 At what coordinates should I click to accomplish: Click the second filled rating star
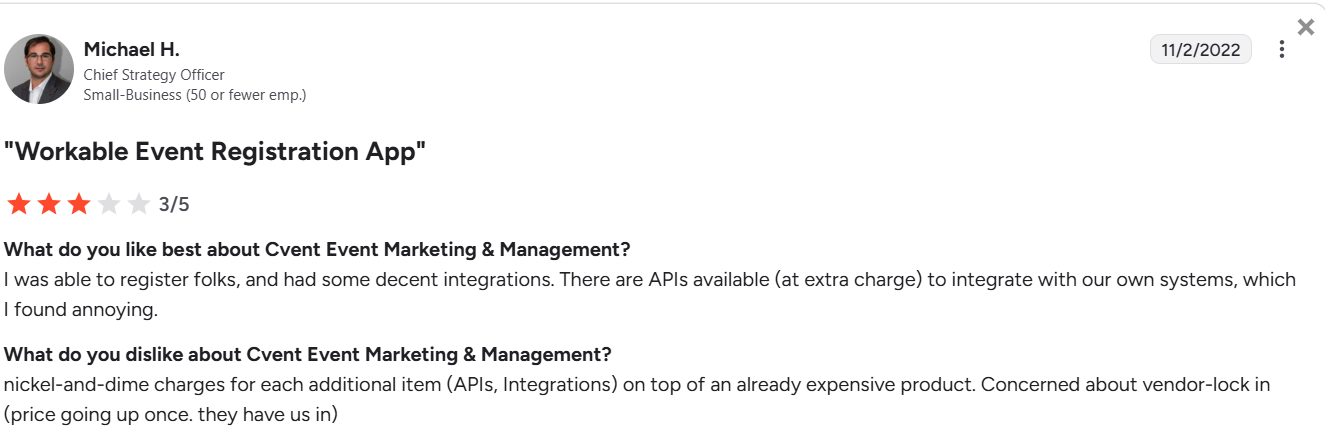click(49, 205)
